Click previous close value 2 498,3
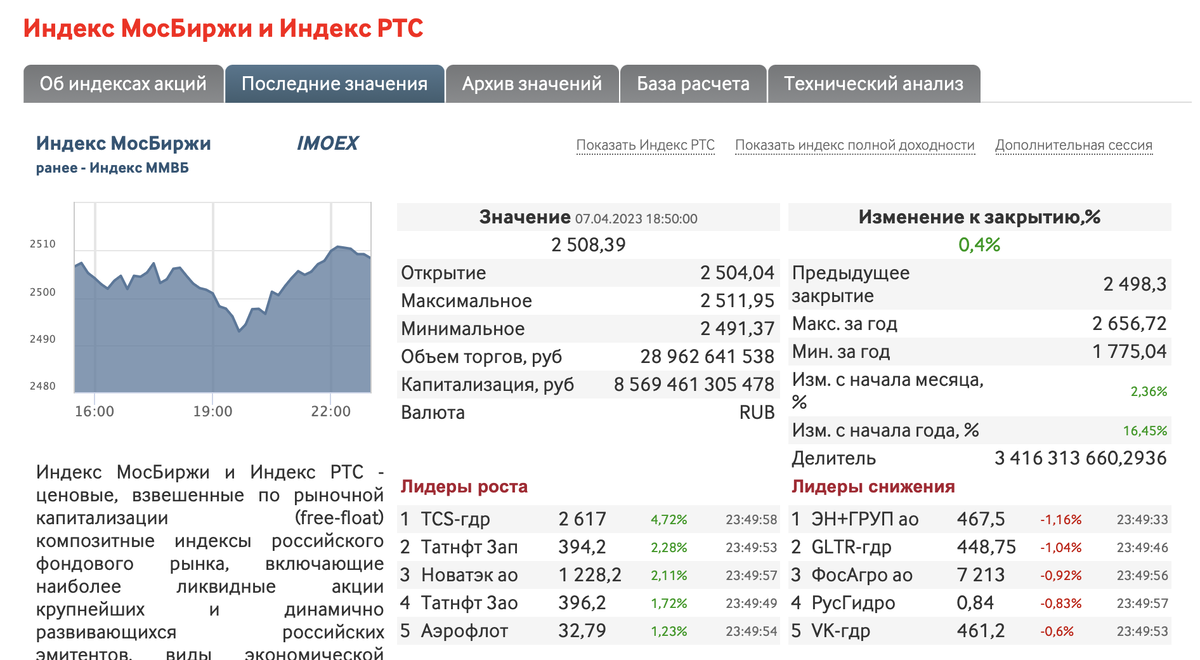Viewport: 1200px width, 660px height. [1135, 284]
